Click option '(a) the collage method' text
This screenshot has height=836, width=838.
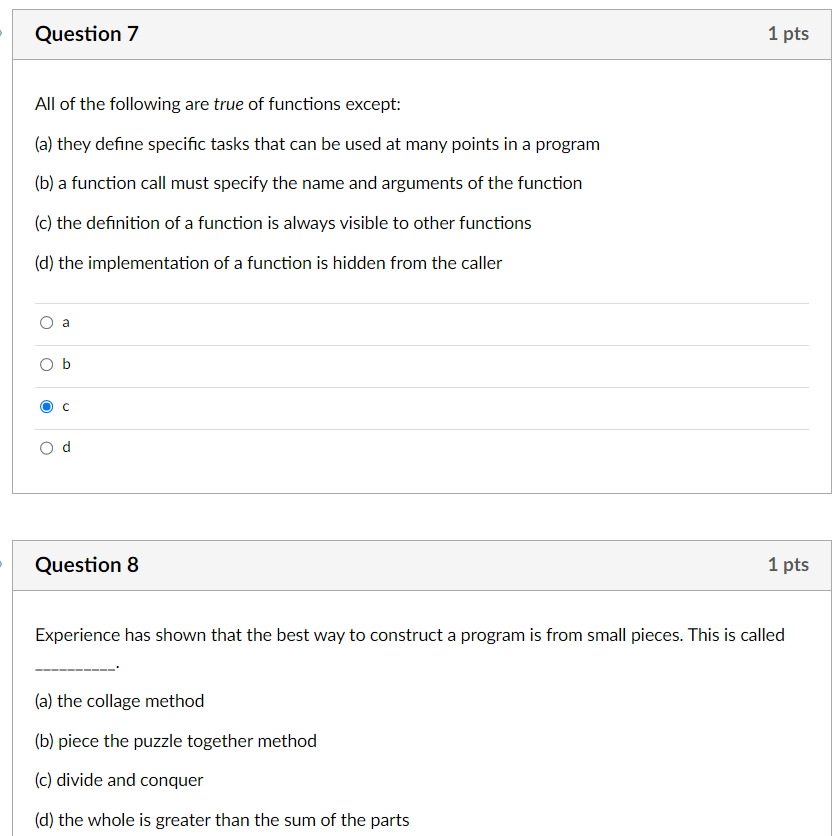119,701
